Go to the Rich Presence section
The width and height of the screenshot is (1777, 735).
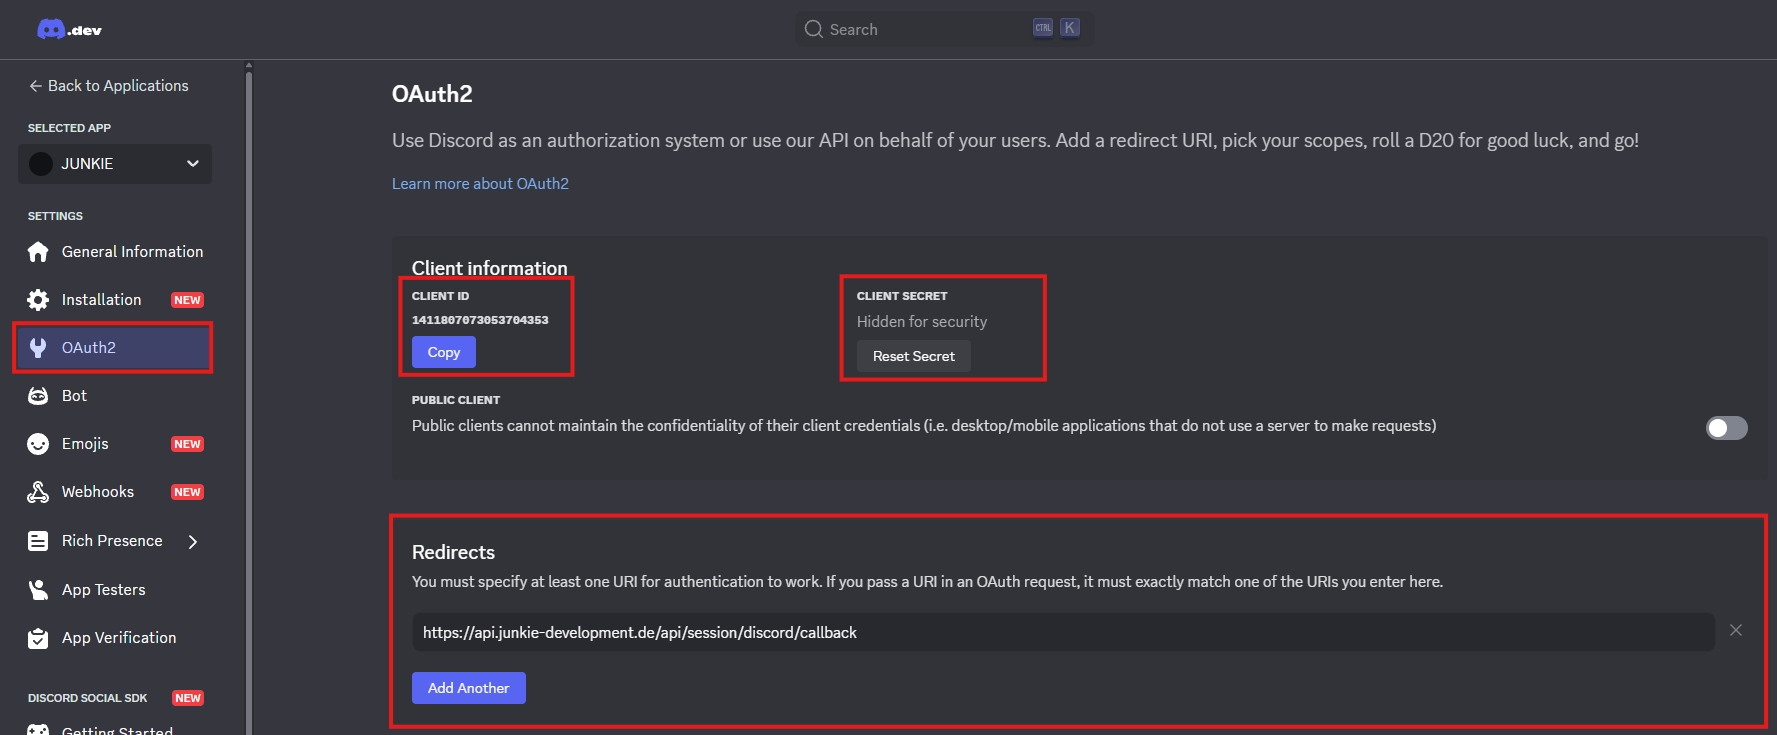point(111,541)
